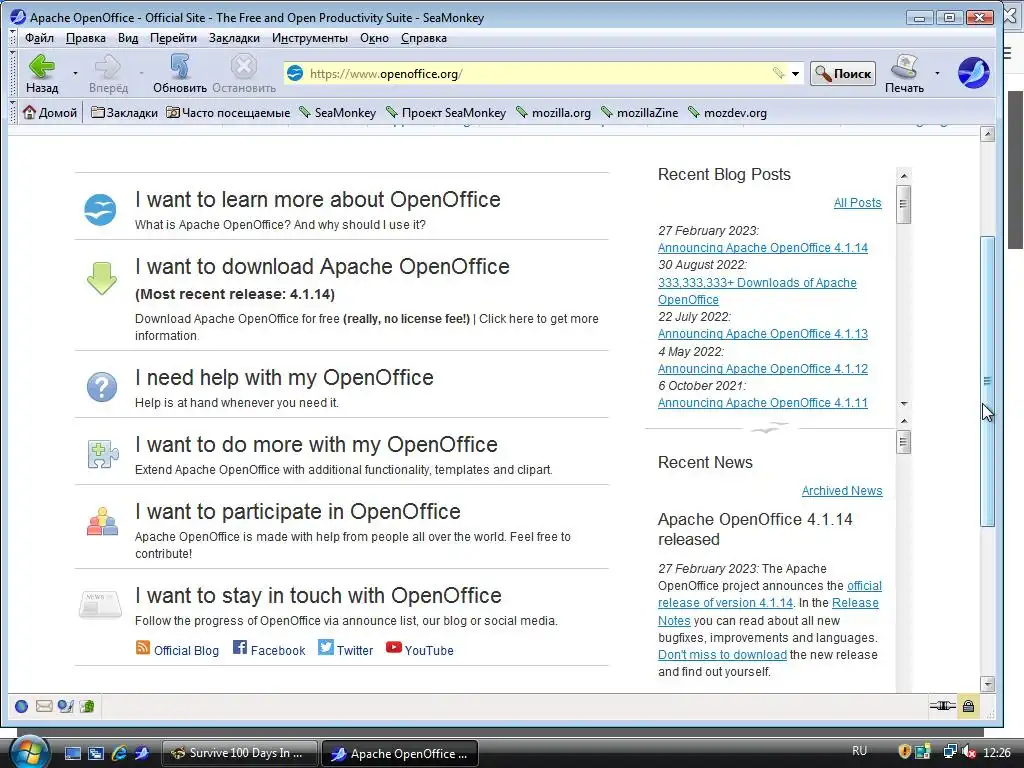Viewport: 1024px width, 768px height.
Task: Open the Справка menu
Action: [424, 38]
